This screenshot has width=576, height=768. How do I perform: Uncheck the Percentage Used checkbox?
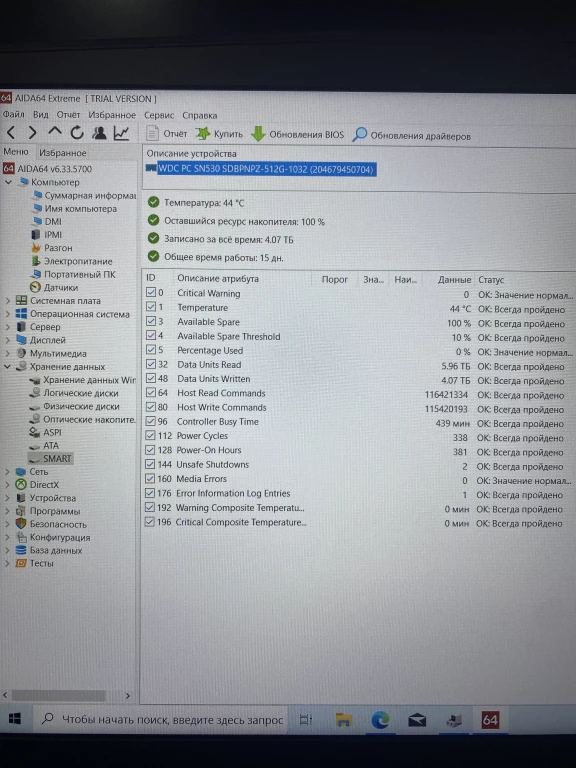(x=151, y=350)
